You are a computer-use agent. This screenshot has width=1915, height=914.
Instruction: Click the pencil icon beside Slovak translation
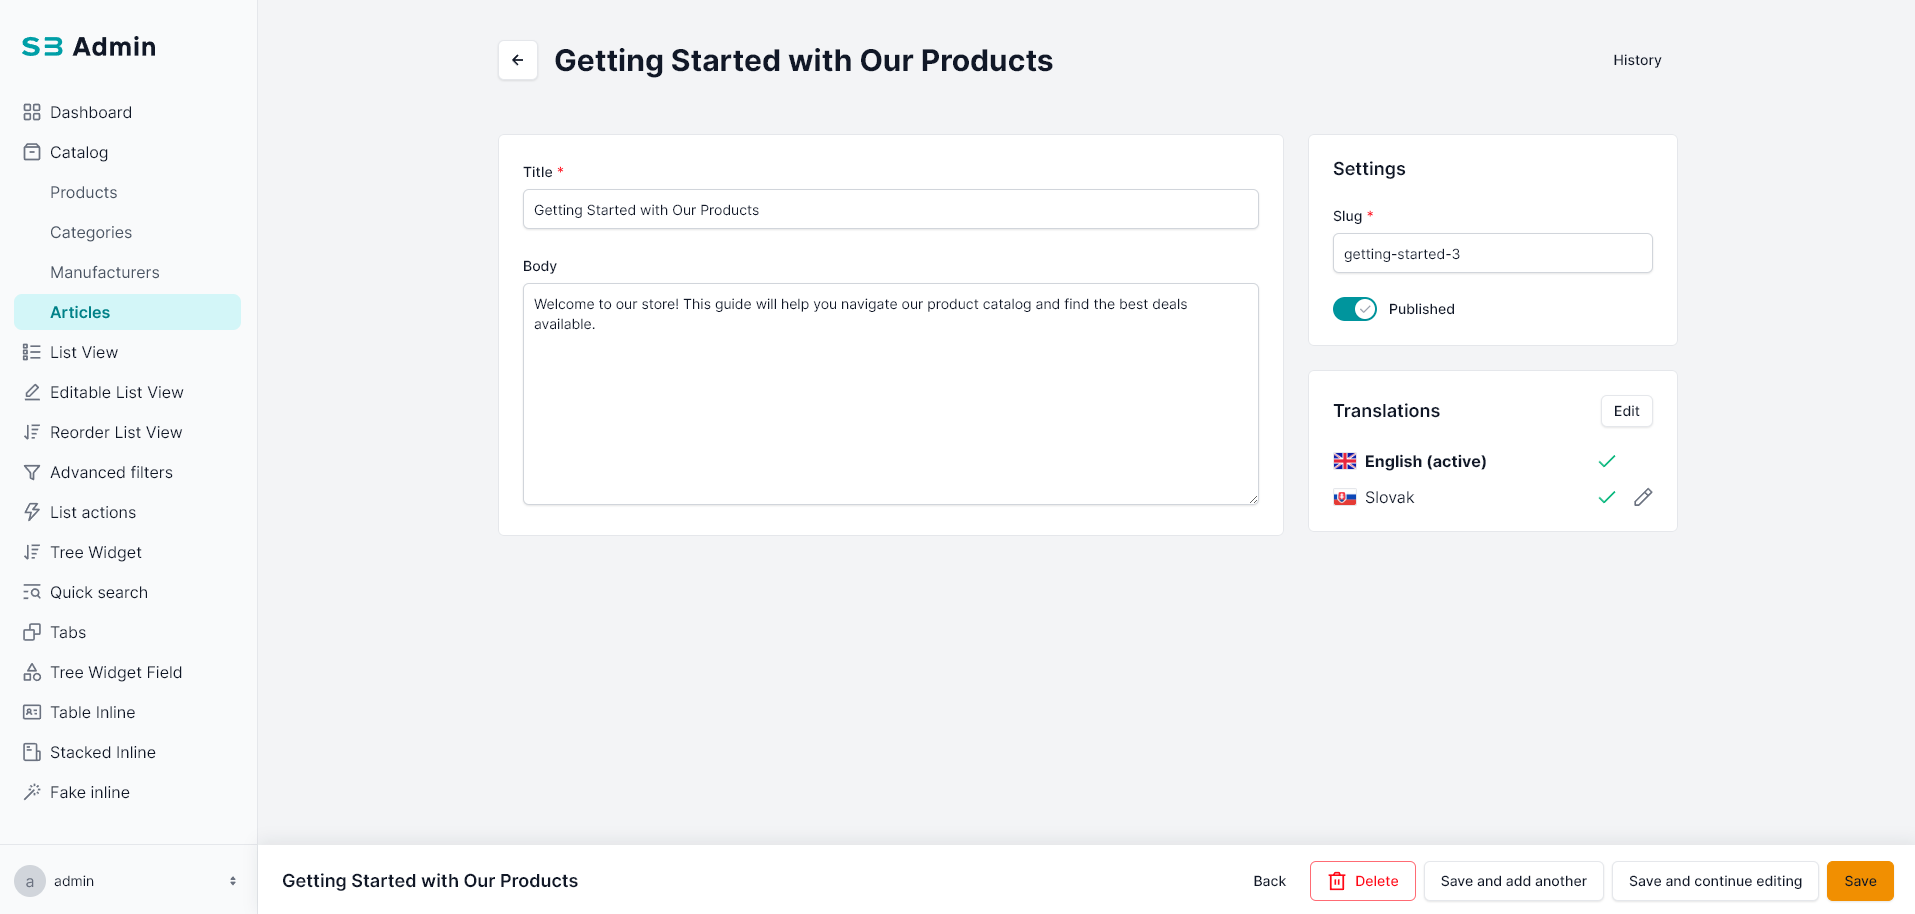[1643, 497]
